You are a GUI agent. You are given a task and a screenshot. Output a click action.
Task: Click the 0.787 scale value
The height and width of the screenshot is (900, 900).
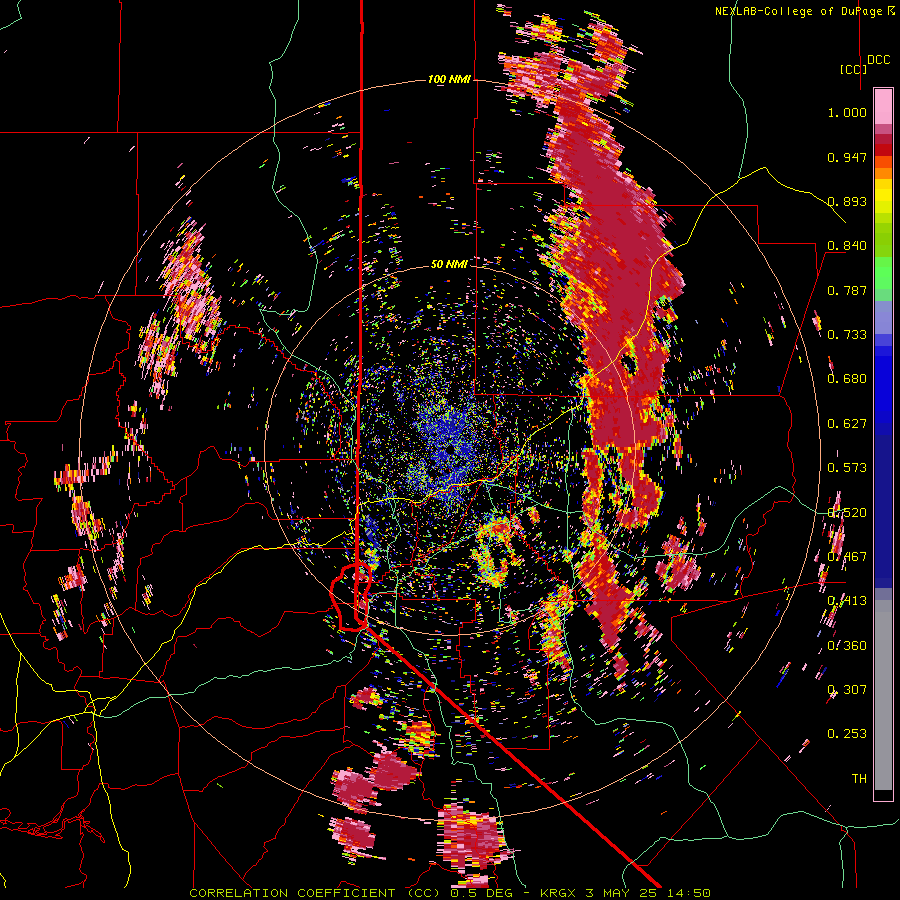[x=847, y=290]
